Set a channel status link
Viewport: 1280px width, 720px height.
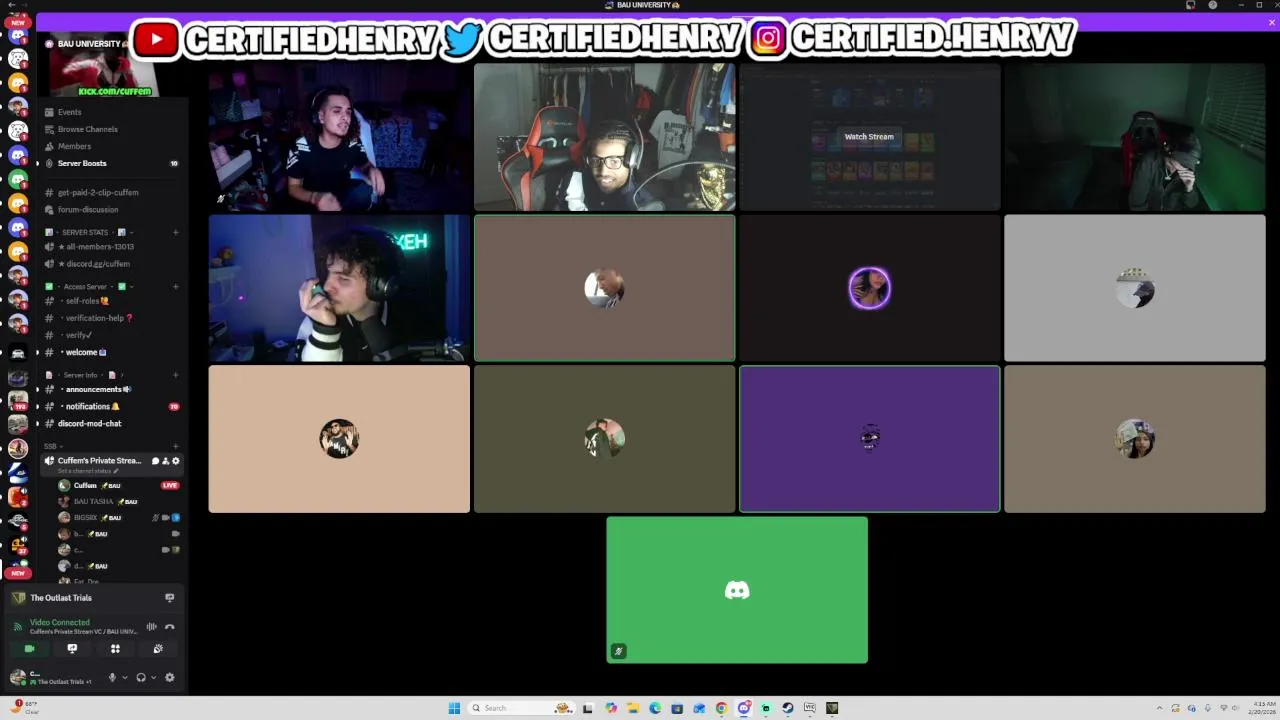[x=88, y=471]
